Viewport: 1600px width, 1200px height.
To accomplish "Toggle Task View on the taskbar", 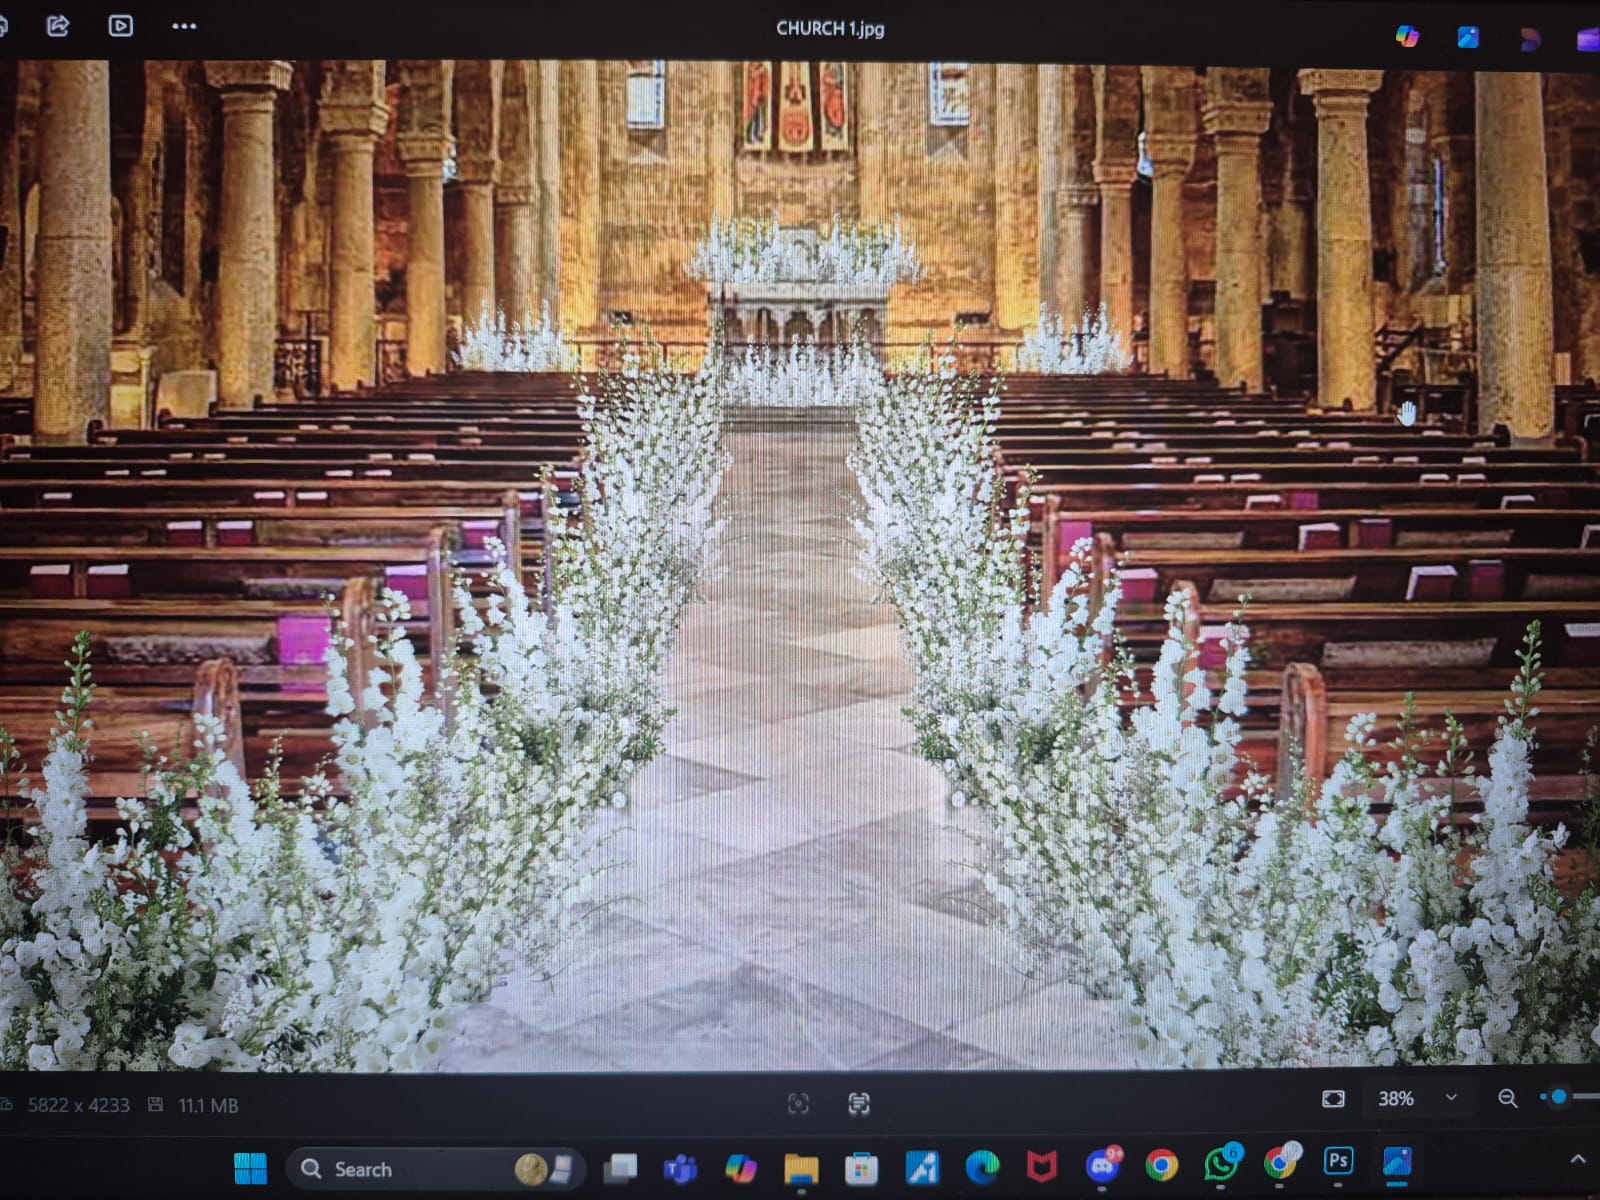I will 621,1167.
